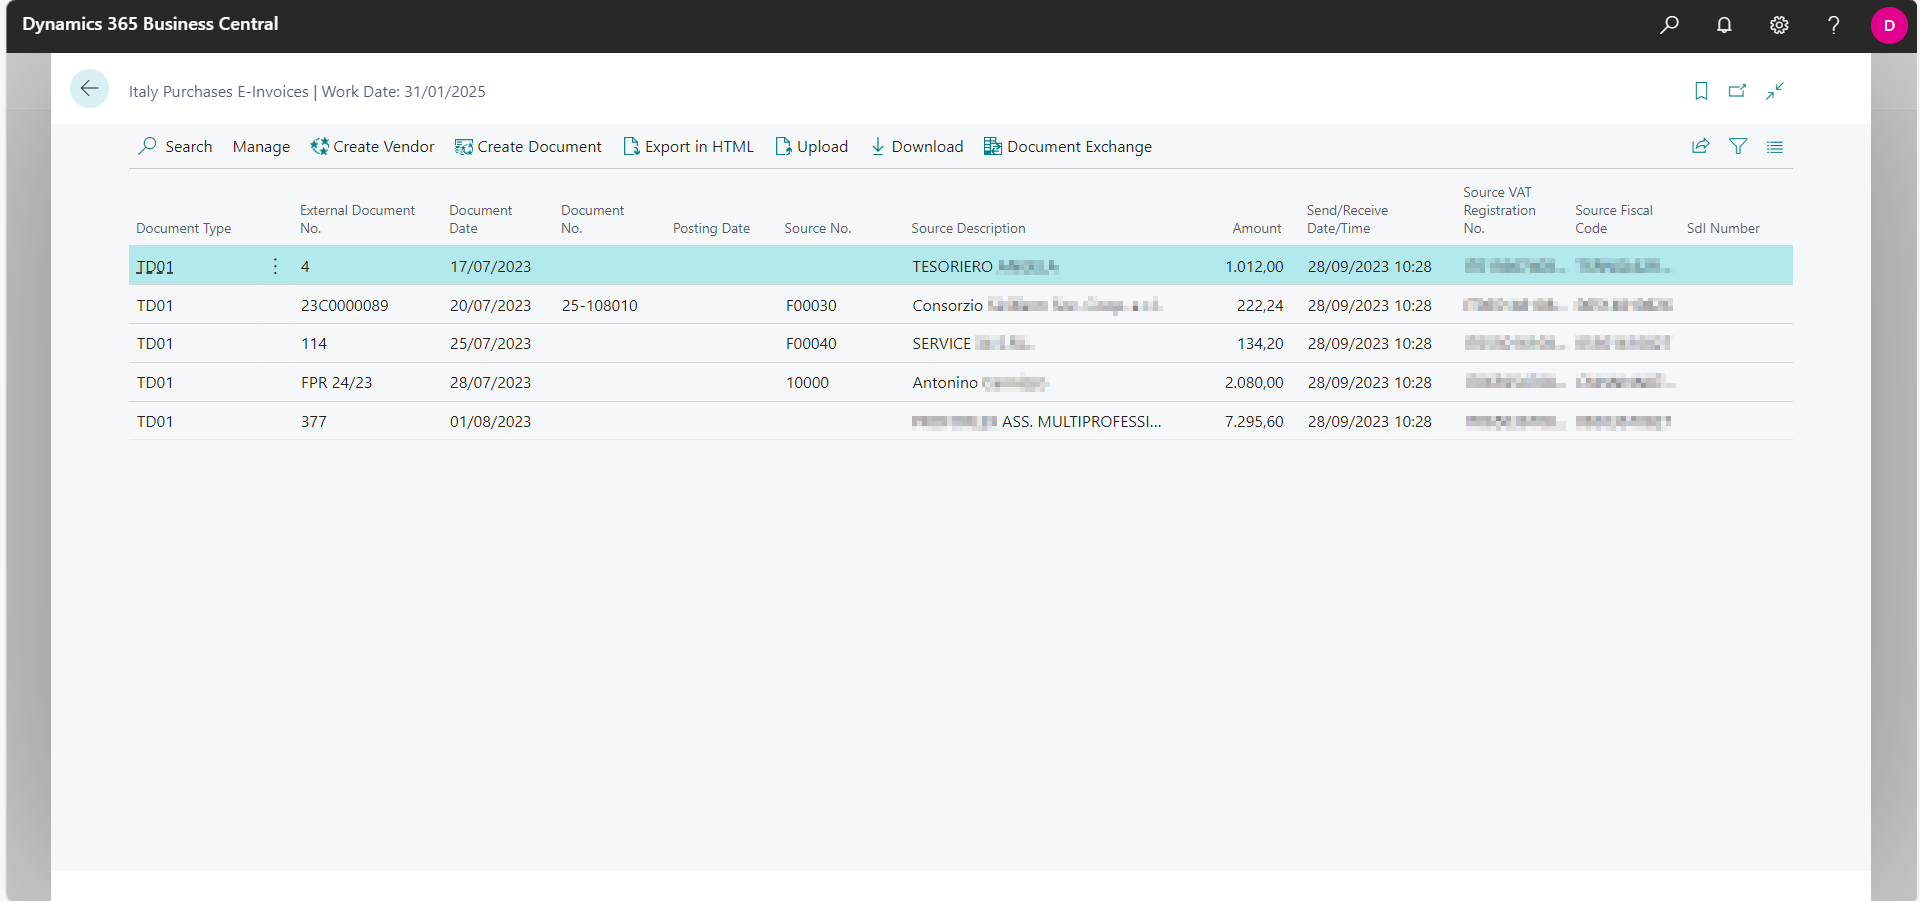Open the settings gear
Screen dimensions: 1920x901
[x=1779, y=25]
